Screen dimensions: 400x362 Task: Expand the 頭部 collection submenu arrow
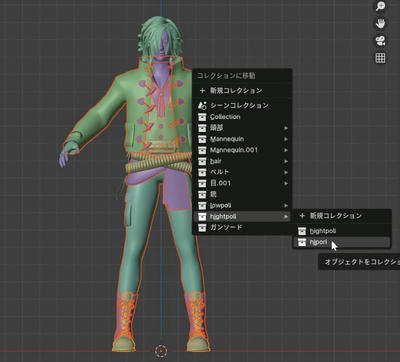point(286,128)
